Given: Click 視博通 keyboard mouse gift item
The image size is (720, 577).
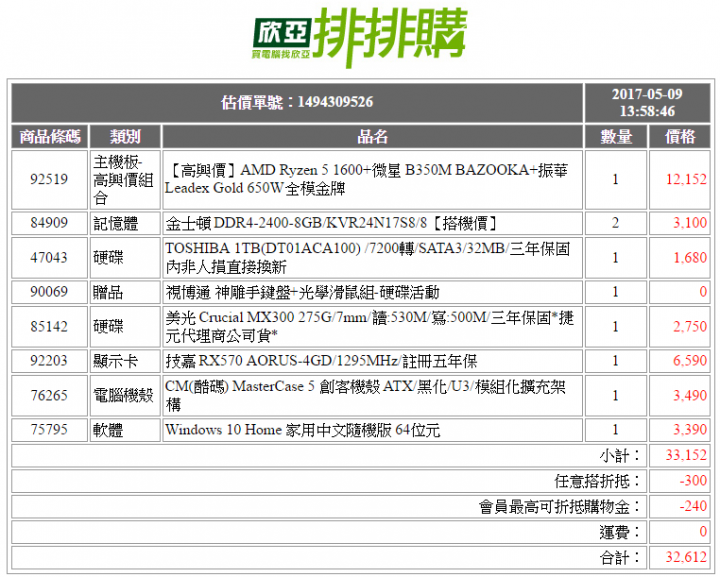Looking at the screenshot, I should [302, 292].
